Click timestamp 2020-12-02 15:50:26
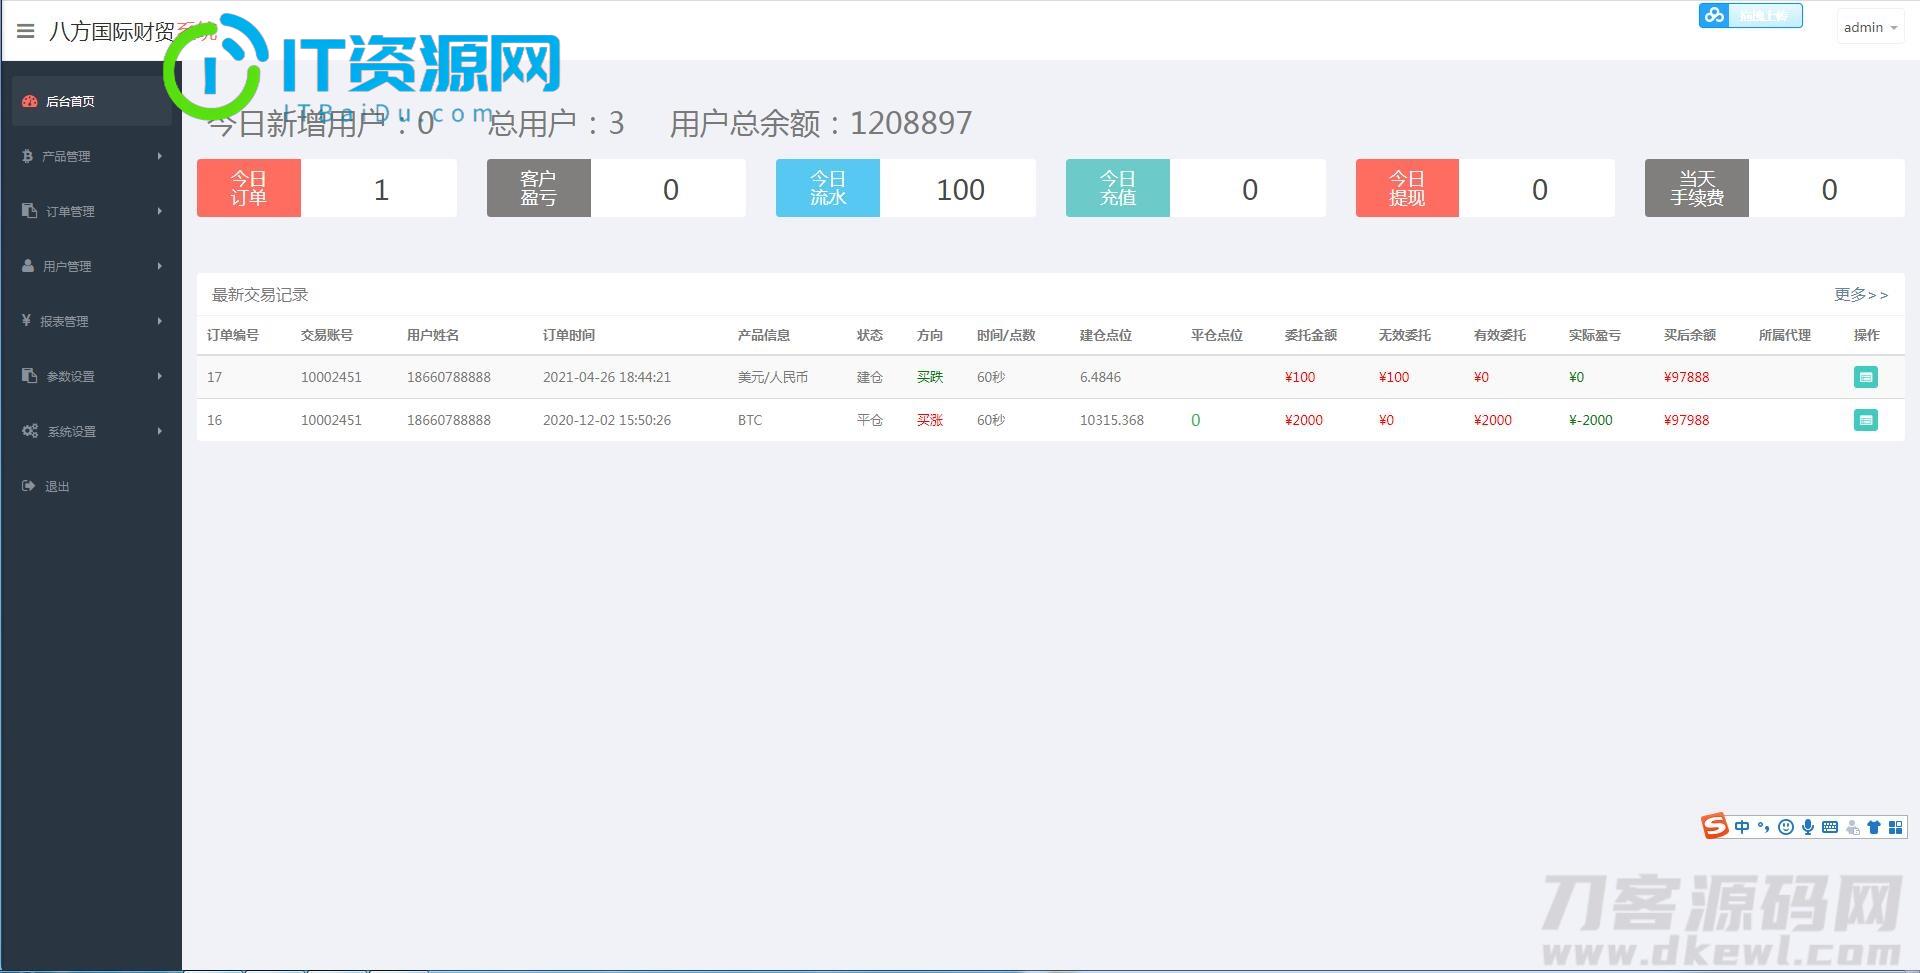This screenshot has width=1920, height=973. 607,420
